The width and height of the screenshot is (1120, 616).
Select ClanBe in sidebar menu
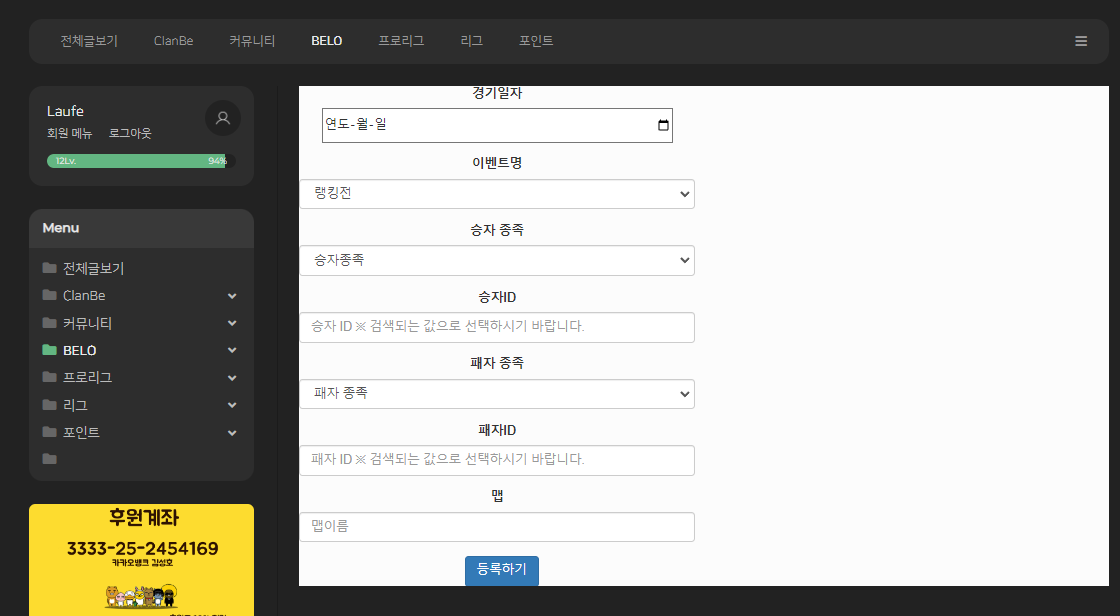coord(84,296)
